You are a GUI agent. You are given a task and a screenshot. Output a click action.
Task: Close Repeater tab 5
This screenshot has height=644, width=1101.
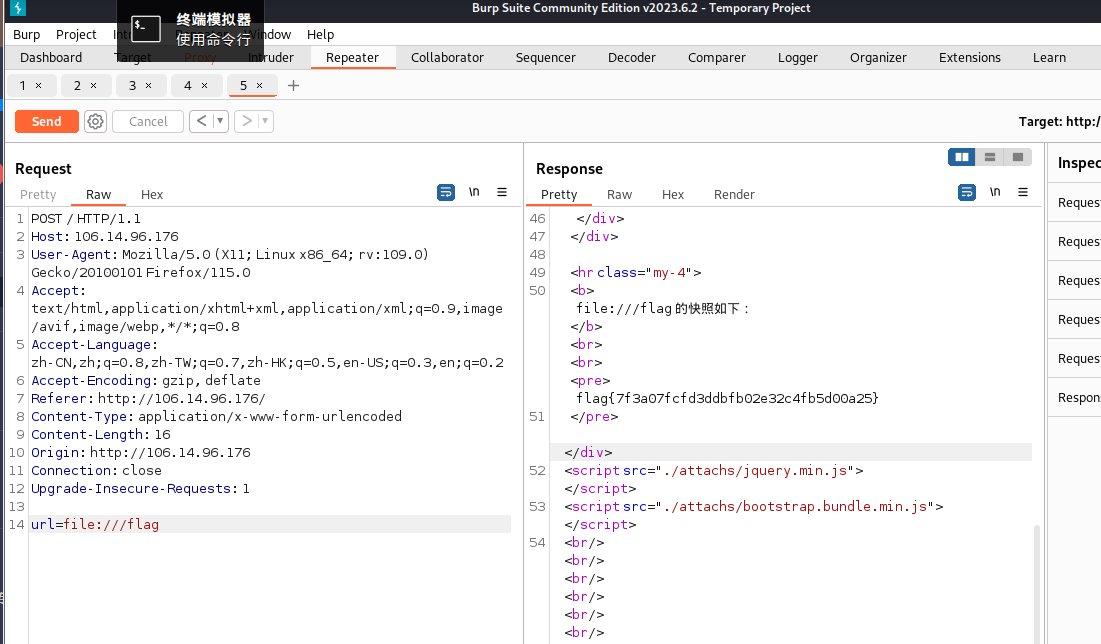pyautogui.click(x=259, y=86)
